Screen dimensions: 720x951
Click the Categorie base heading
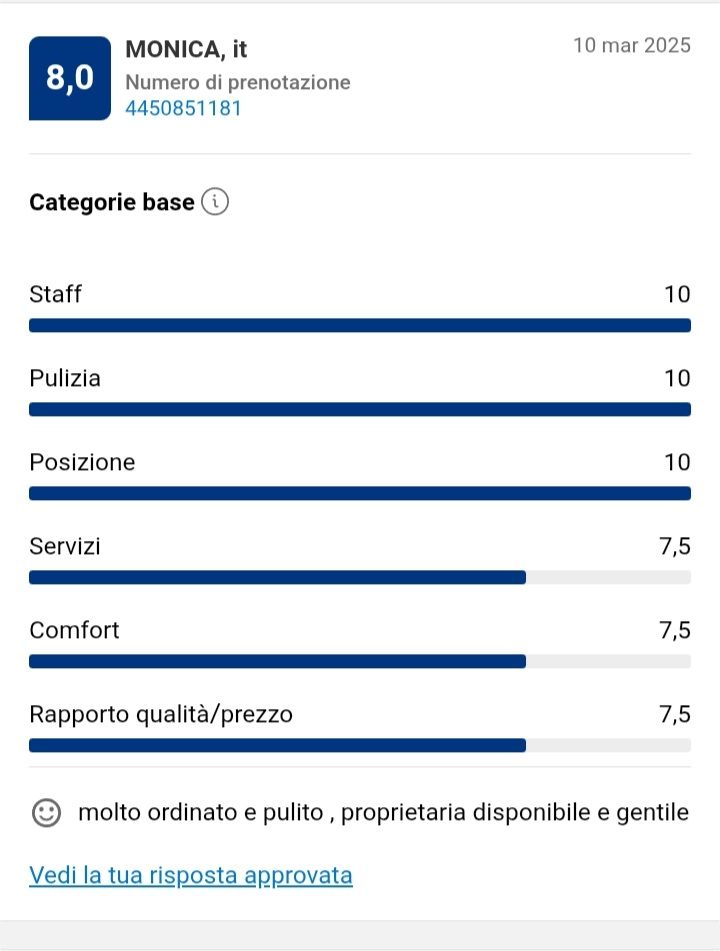click(112, 202)
